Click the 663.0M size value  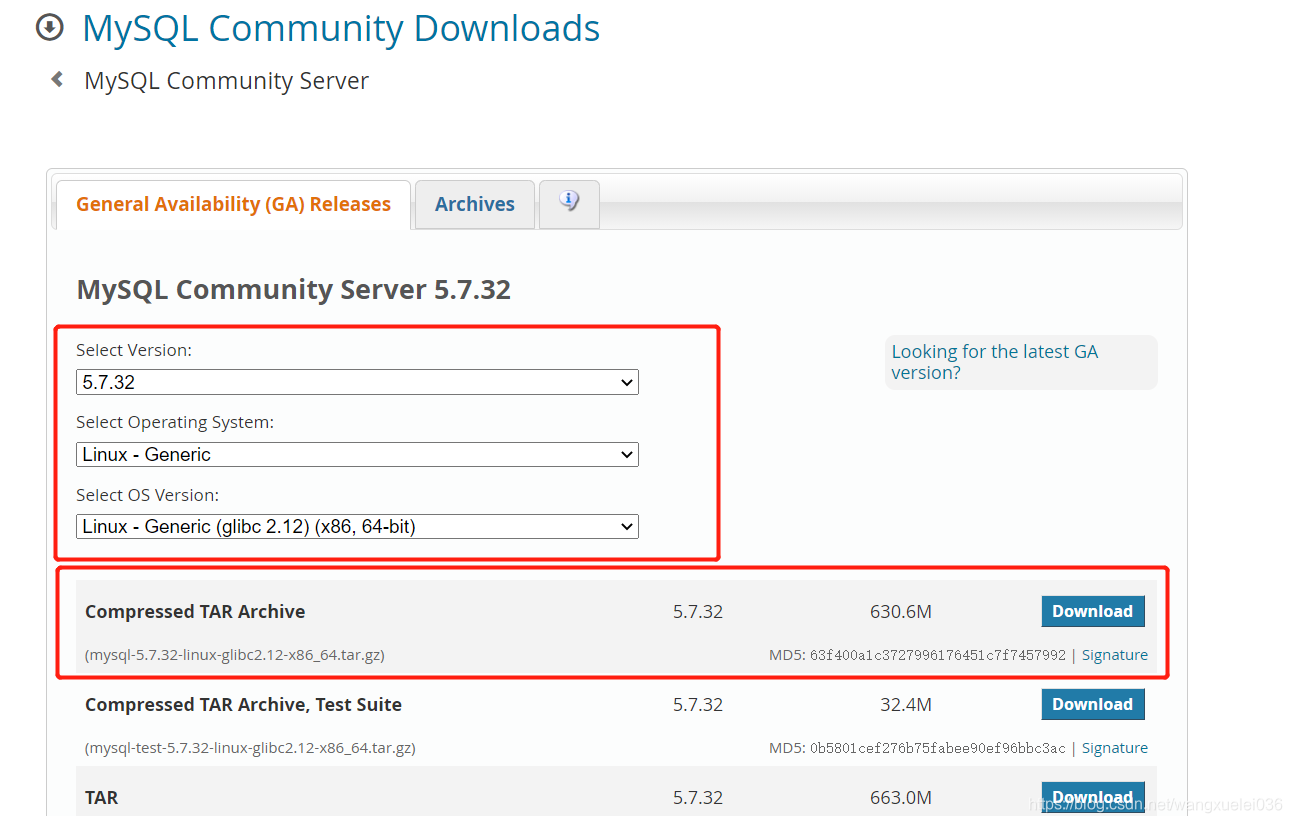coord(900,797)
